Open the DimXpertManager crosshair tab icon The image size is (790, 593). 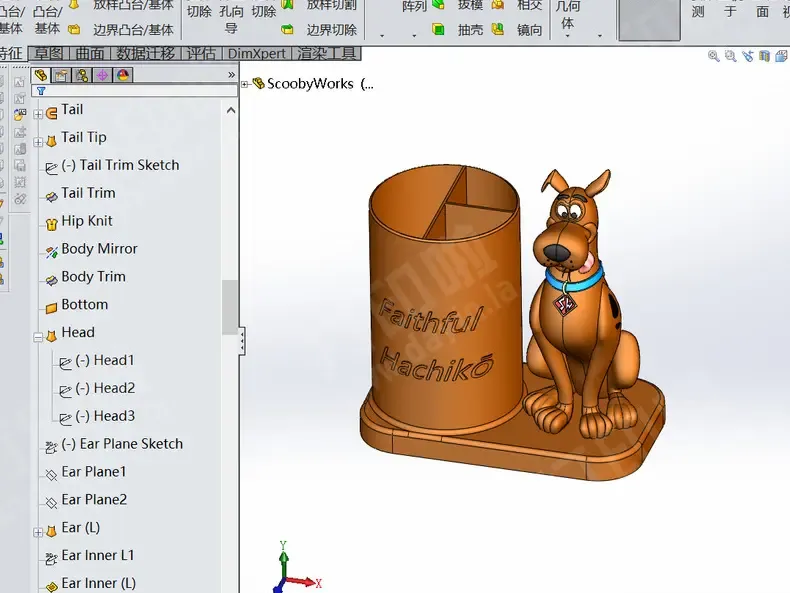(102, 76)
